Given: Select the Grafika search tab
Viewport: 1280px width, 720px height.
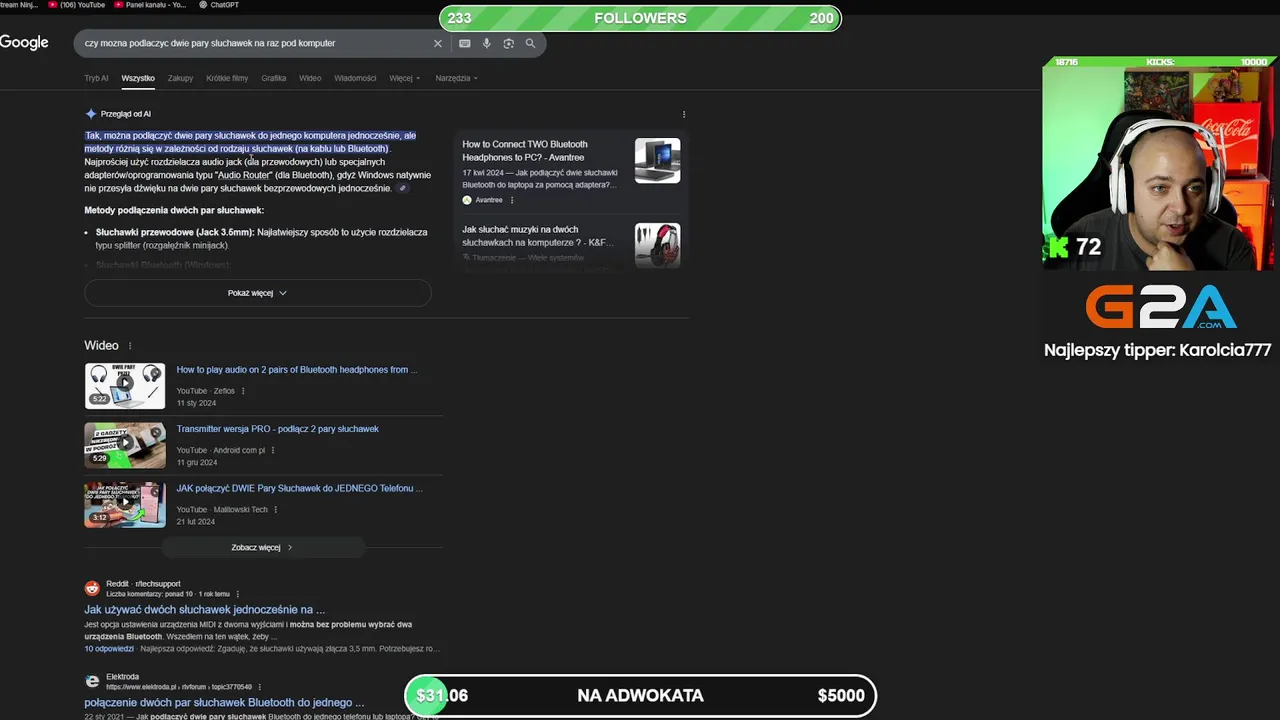Looking at the screenshot, I should coord(274,78).
